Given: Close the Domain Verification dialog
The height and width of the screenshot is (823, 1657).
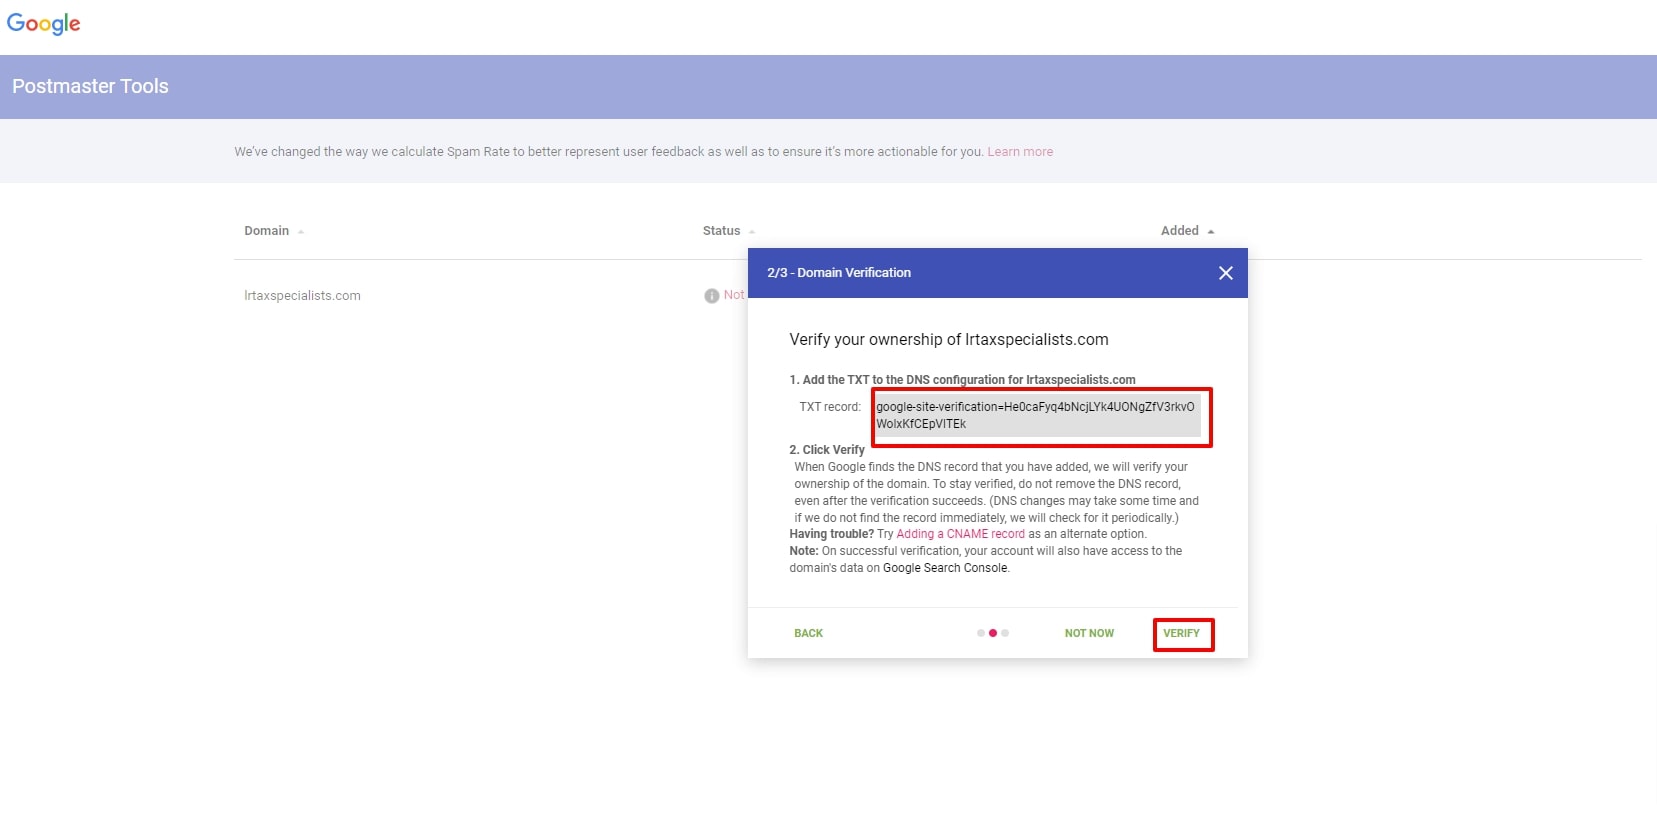Looking at the screenshot, I should coord(1225,273).
